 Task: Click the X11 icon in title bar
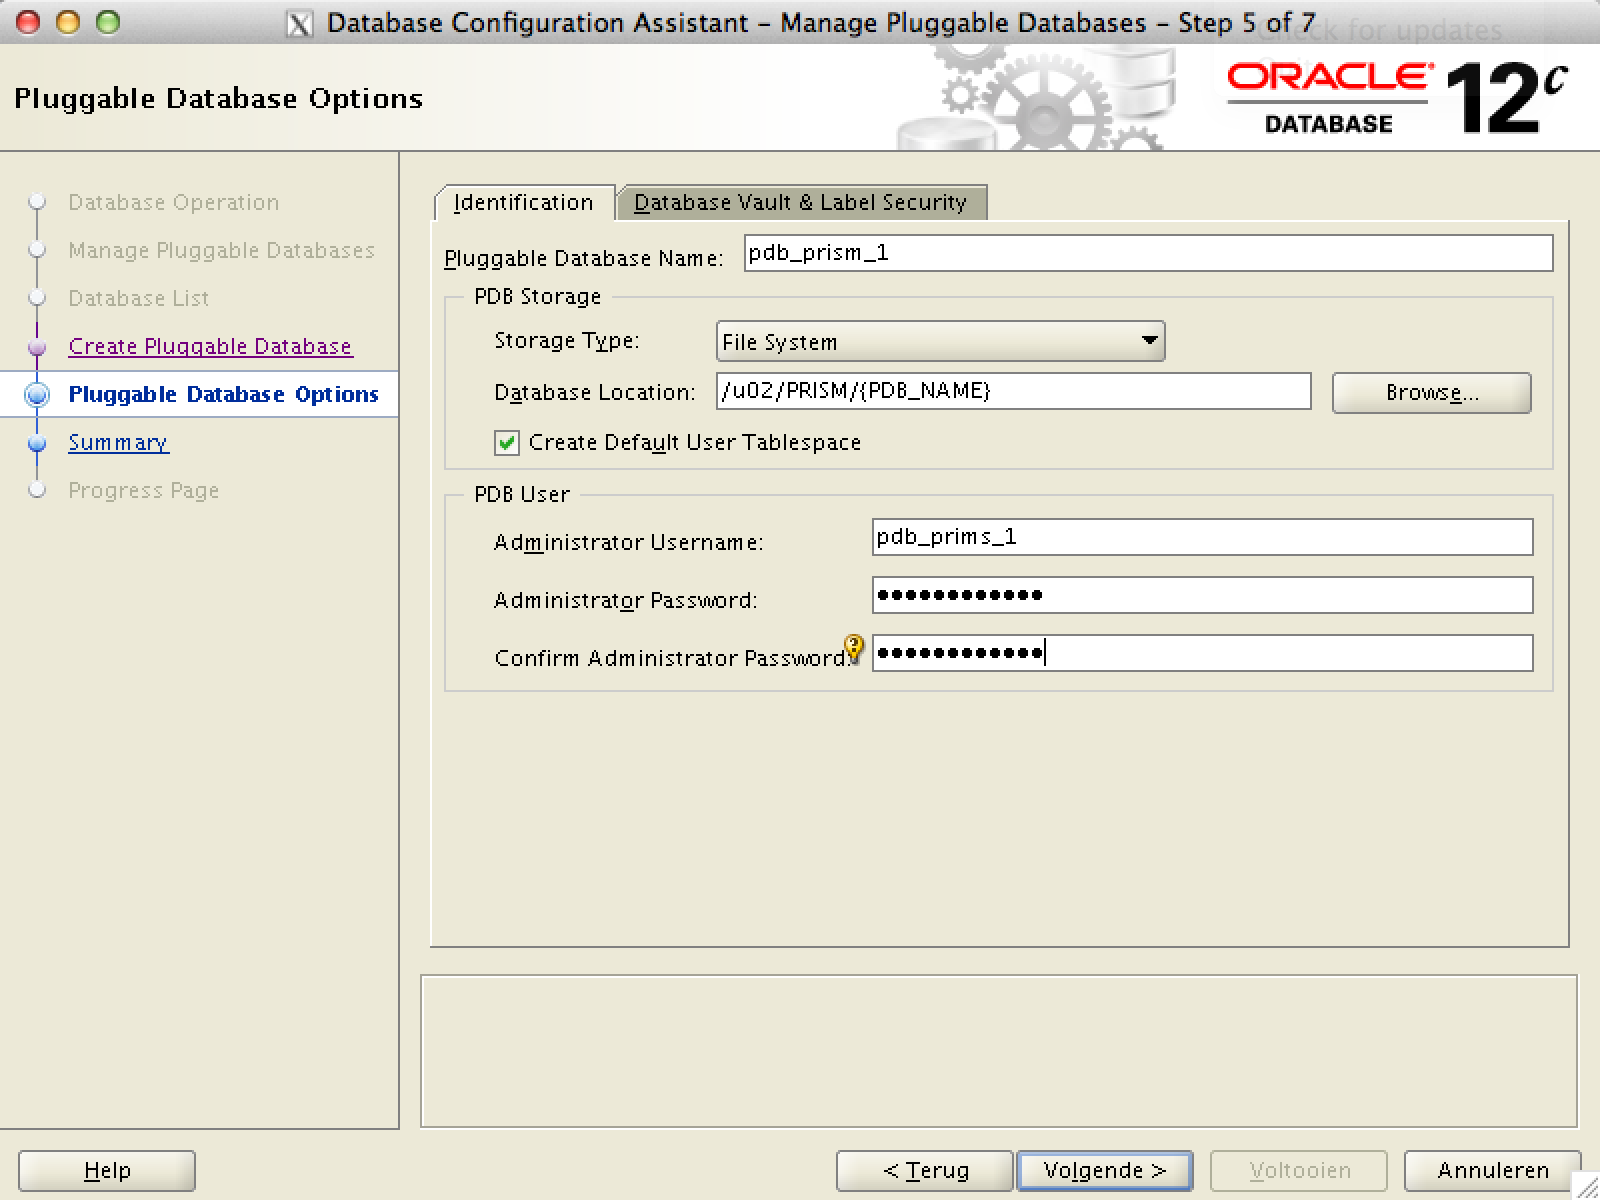coord(299,24)
